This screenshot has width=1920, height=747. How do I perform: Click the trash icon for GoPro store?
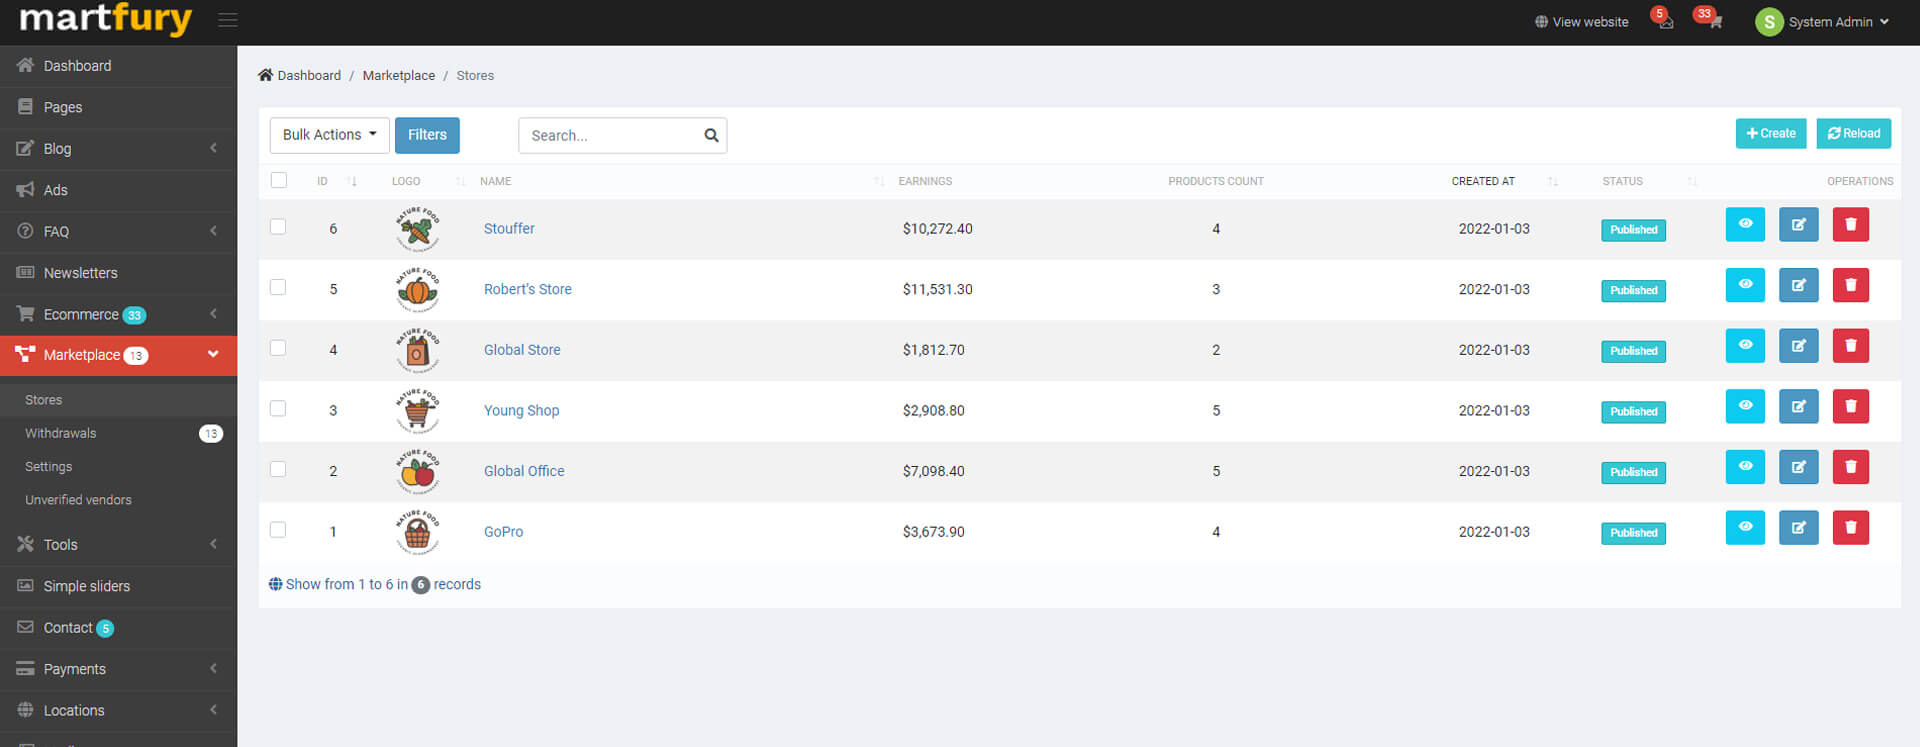click(x=1850, y=528)
